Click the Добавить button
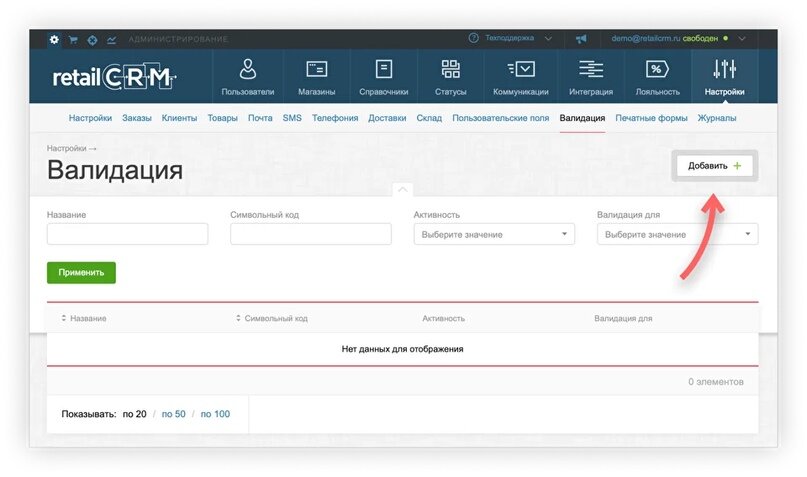Screen dimensions: 807x477 tap(714, 166)
